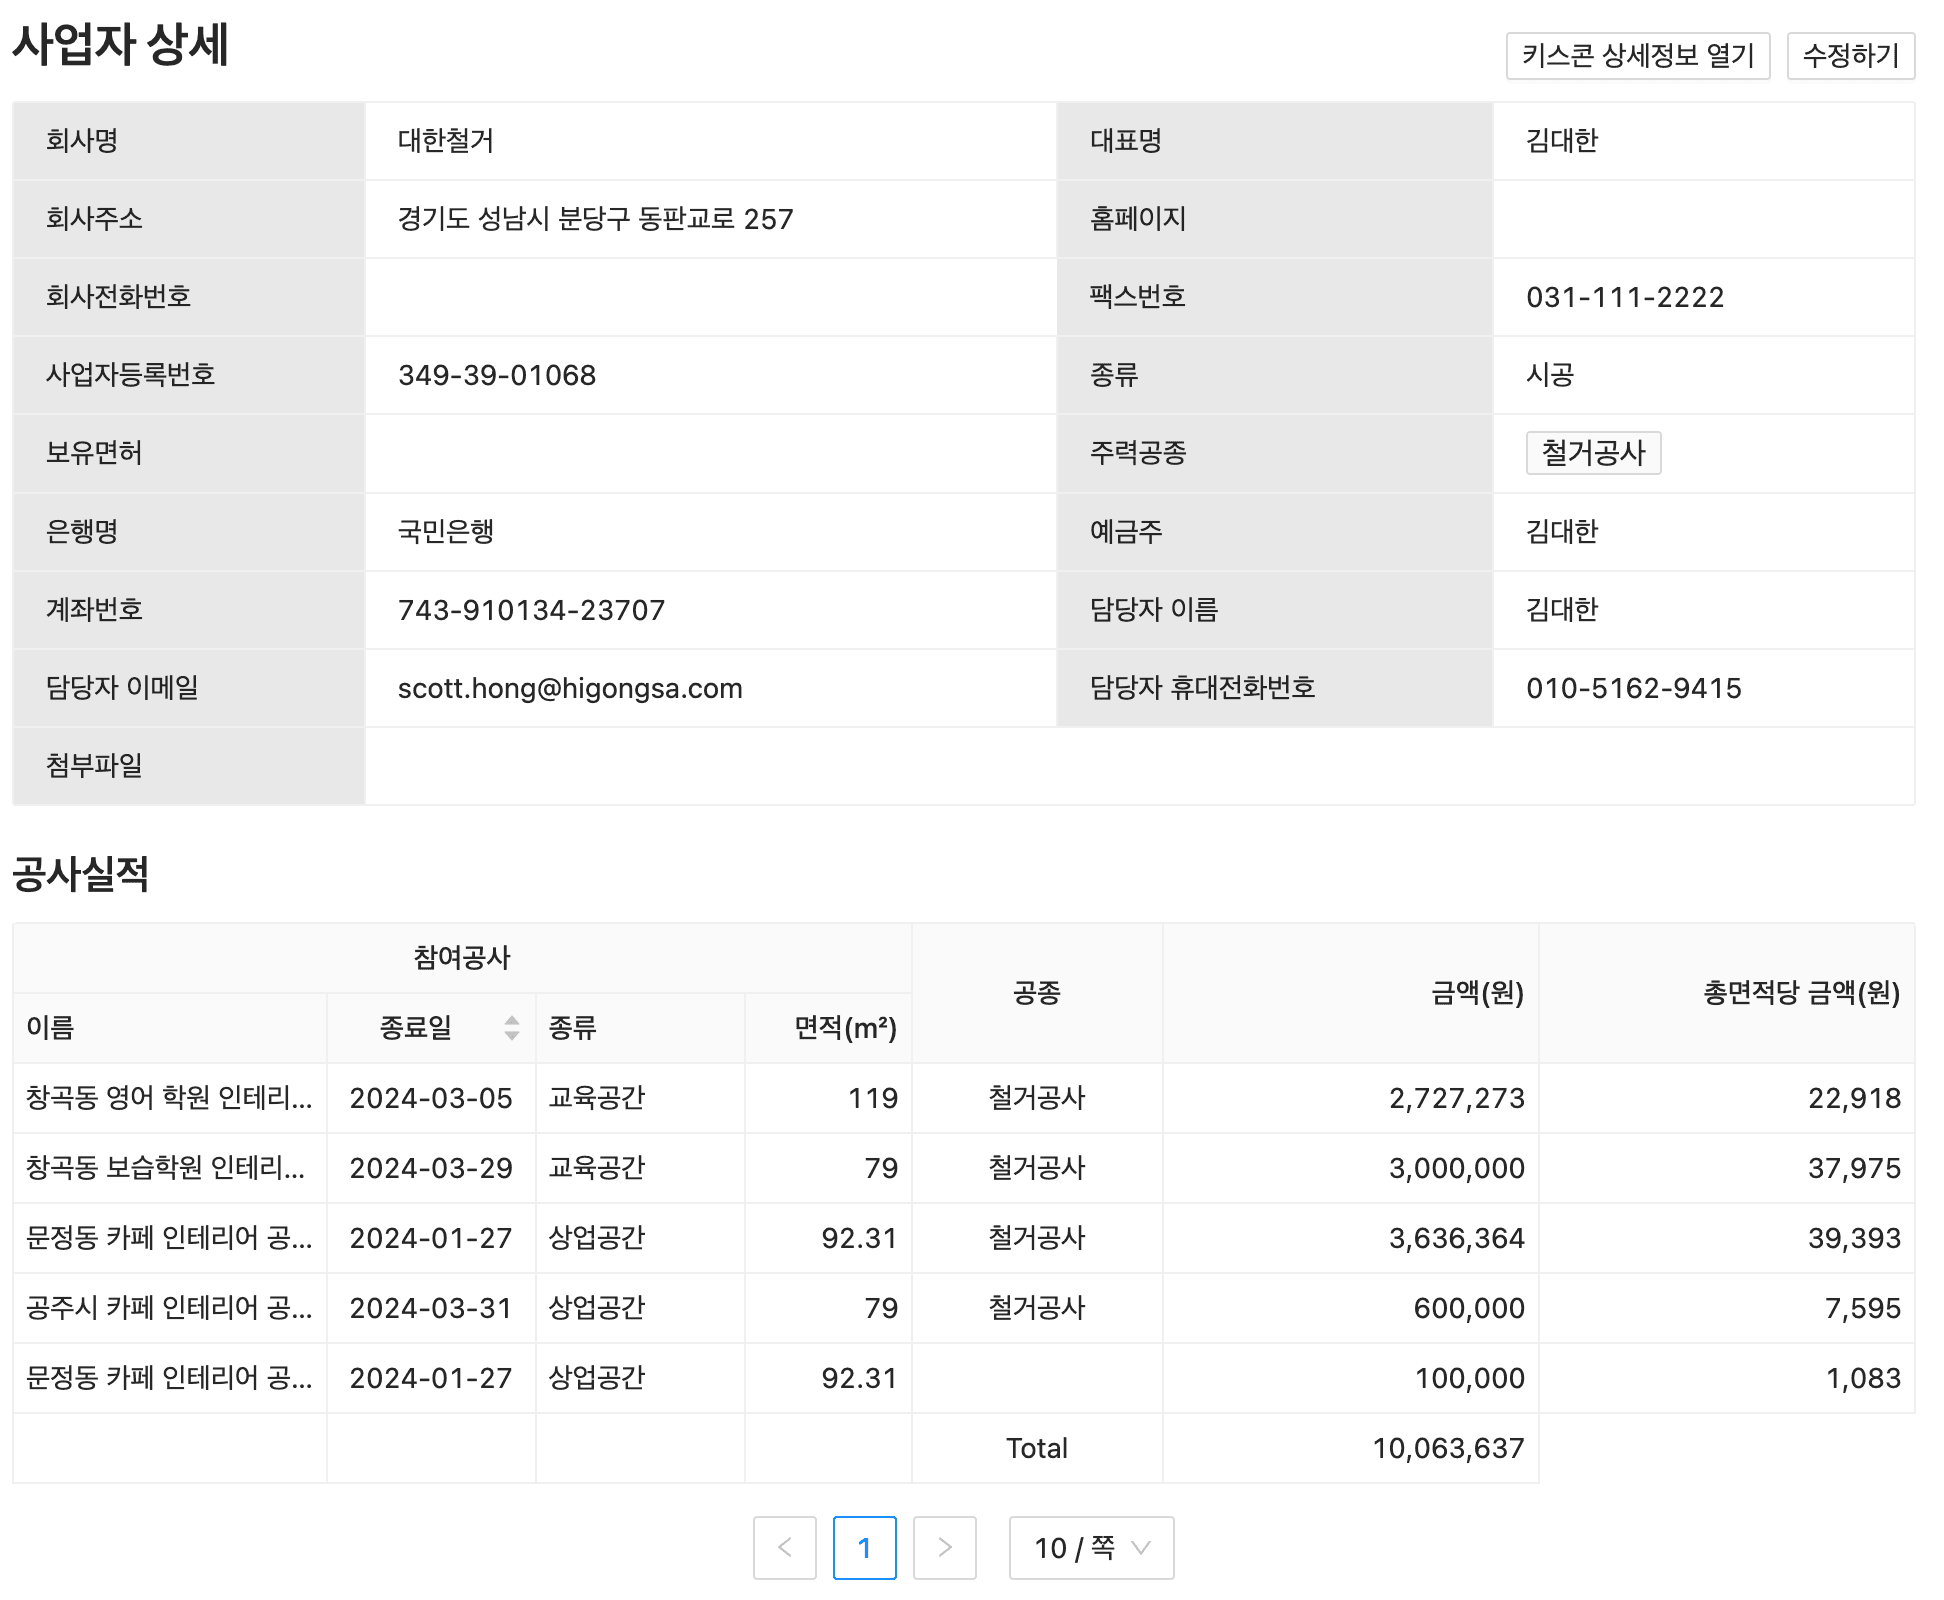Click the phone number 010-5162-9415
This screenshot has height=1600, width=1944.
(x=1633, y=688)
